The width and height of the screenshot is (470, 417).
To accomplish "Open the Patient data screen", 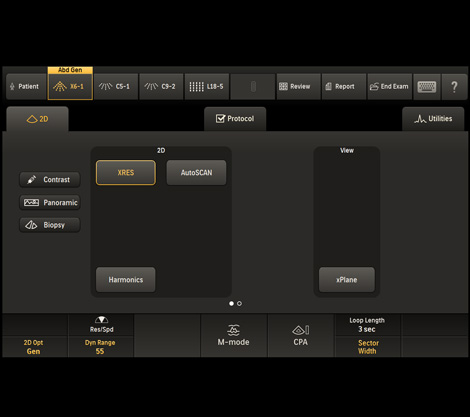I will 26,86.
